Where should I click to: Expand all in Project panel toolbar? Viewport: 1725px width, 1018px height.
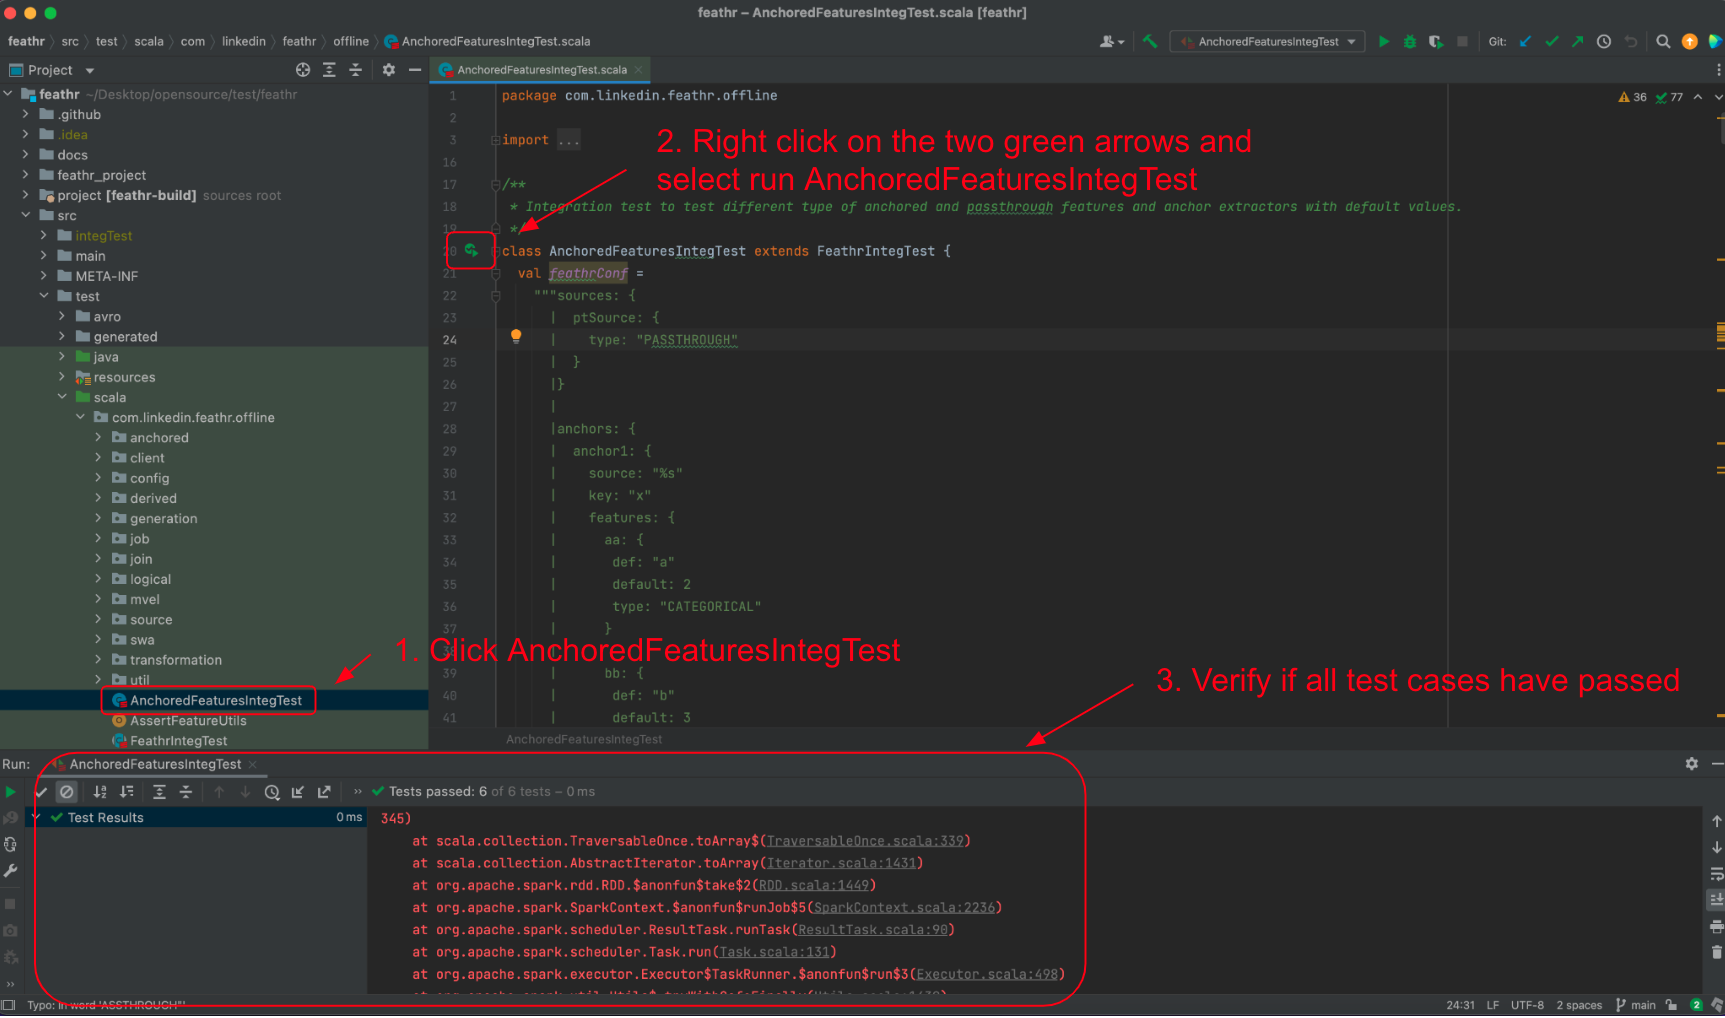tap(329, 70)
